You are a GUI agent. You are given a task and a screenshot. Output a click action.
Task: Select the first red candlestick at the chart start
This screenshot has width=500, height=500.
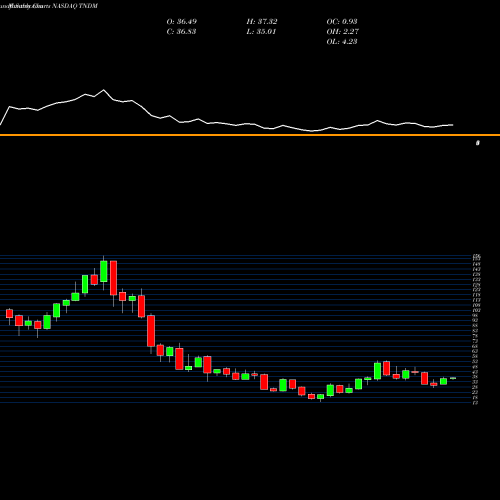click(9, 314)
